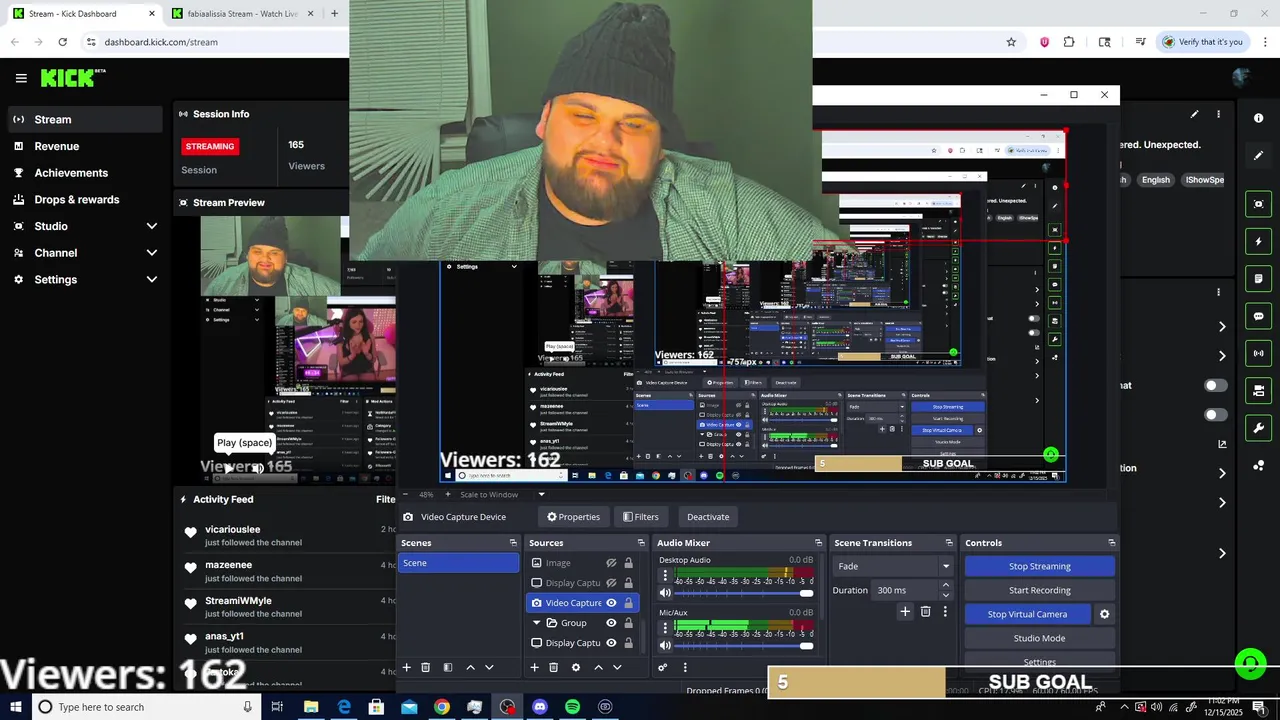
Task: Click the wrench tools icon in right sidebar
Action: (x=1258, y=428)
